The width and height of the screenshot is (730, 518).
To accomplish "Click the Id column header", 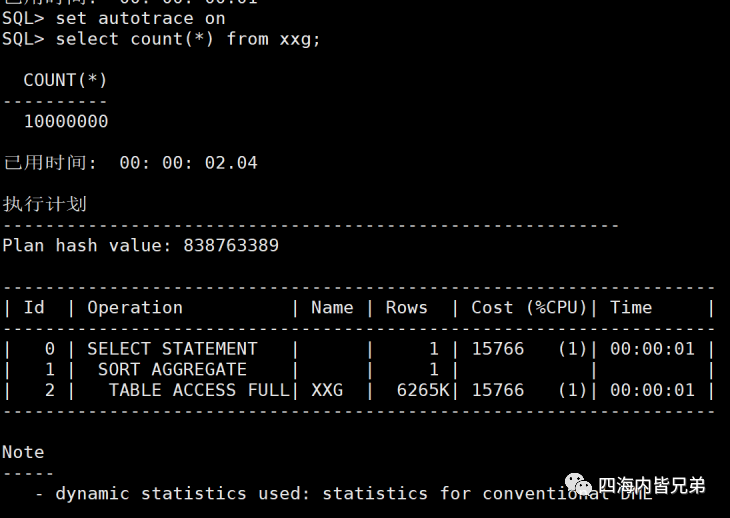I will (34, 308).
